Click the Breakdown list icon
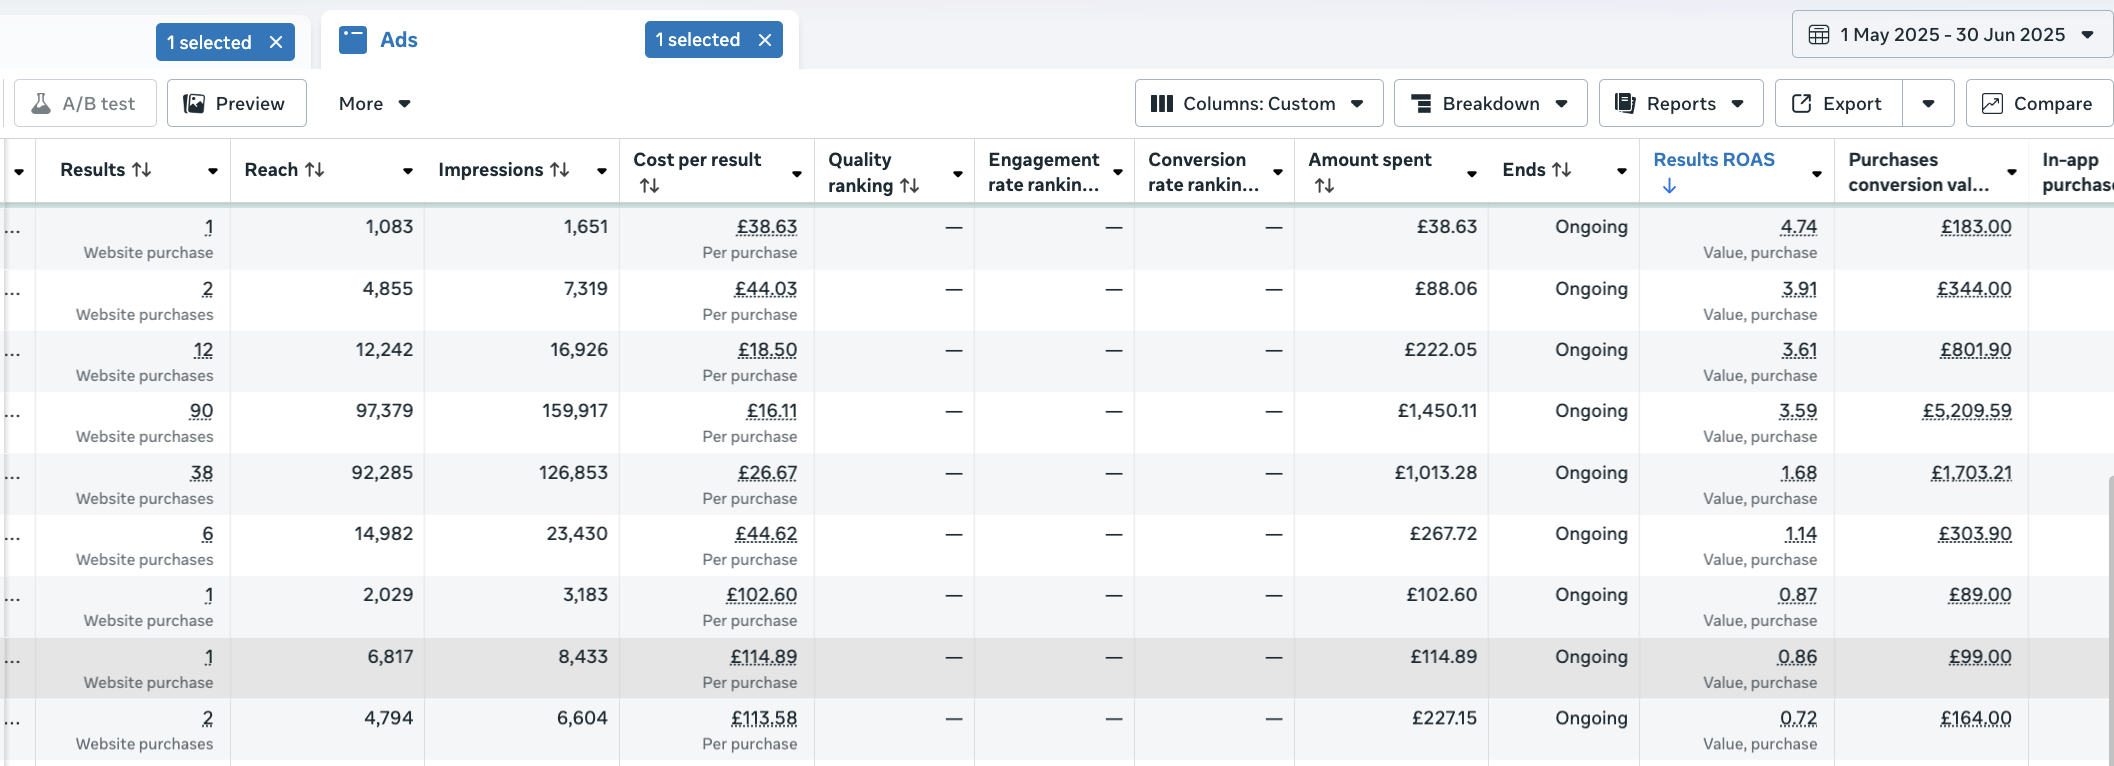The image size is (2114, 766). pos(1420,103)
